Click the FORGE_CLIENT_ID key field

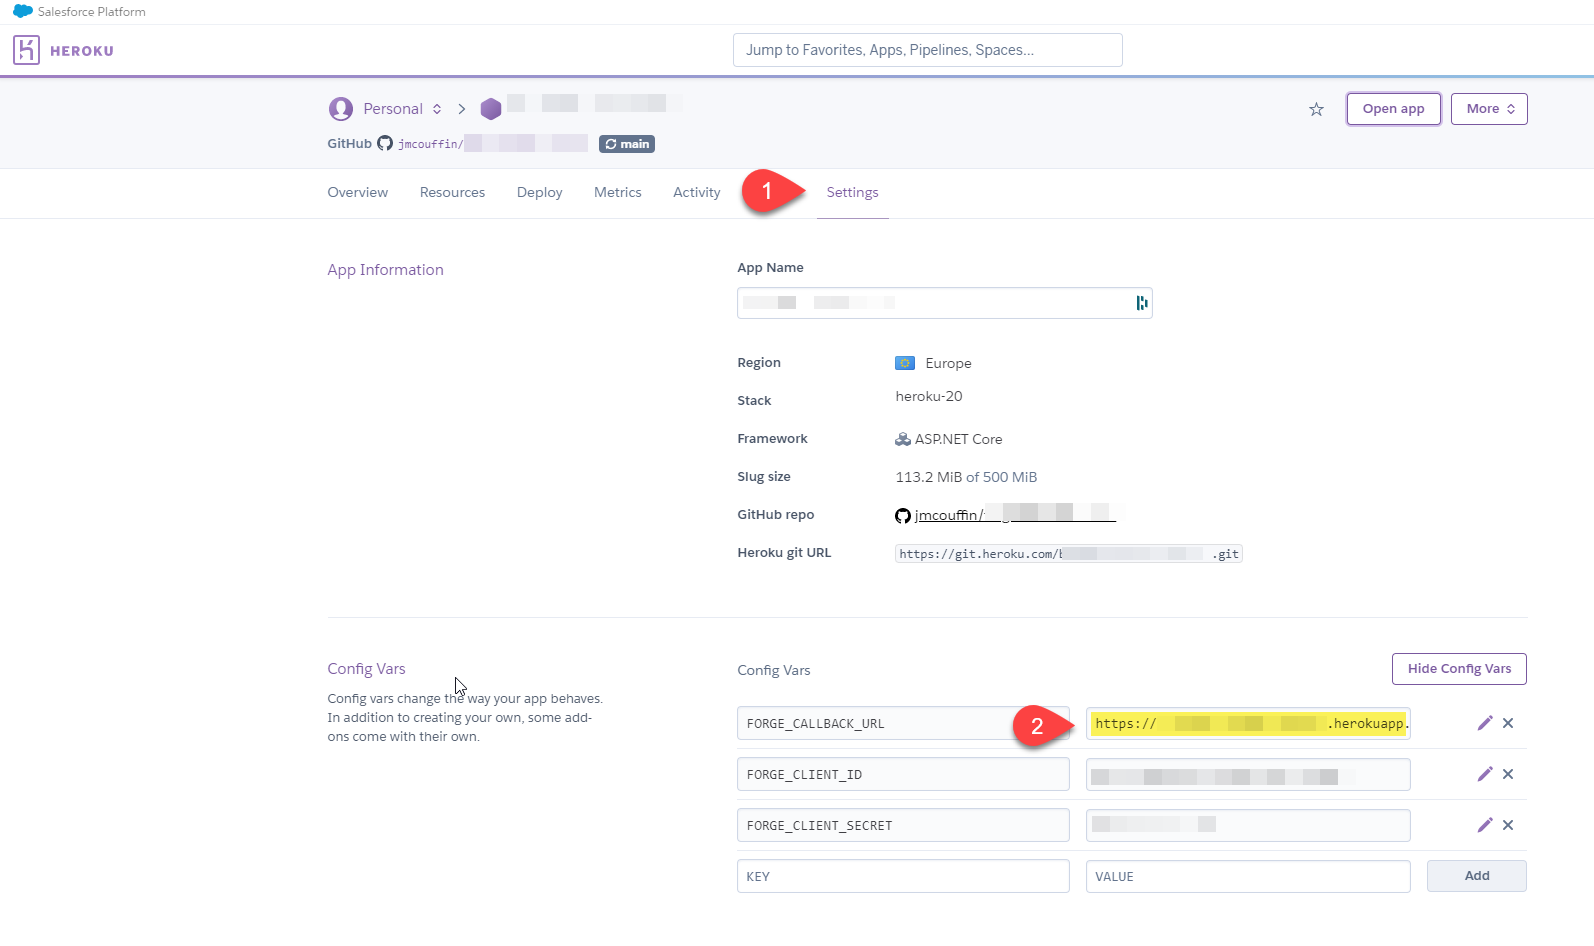point(903,774)
